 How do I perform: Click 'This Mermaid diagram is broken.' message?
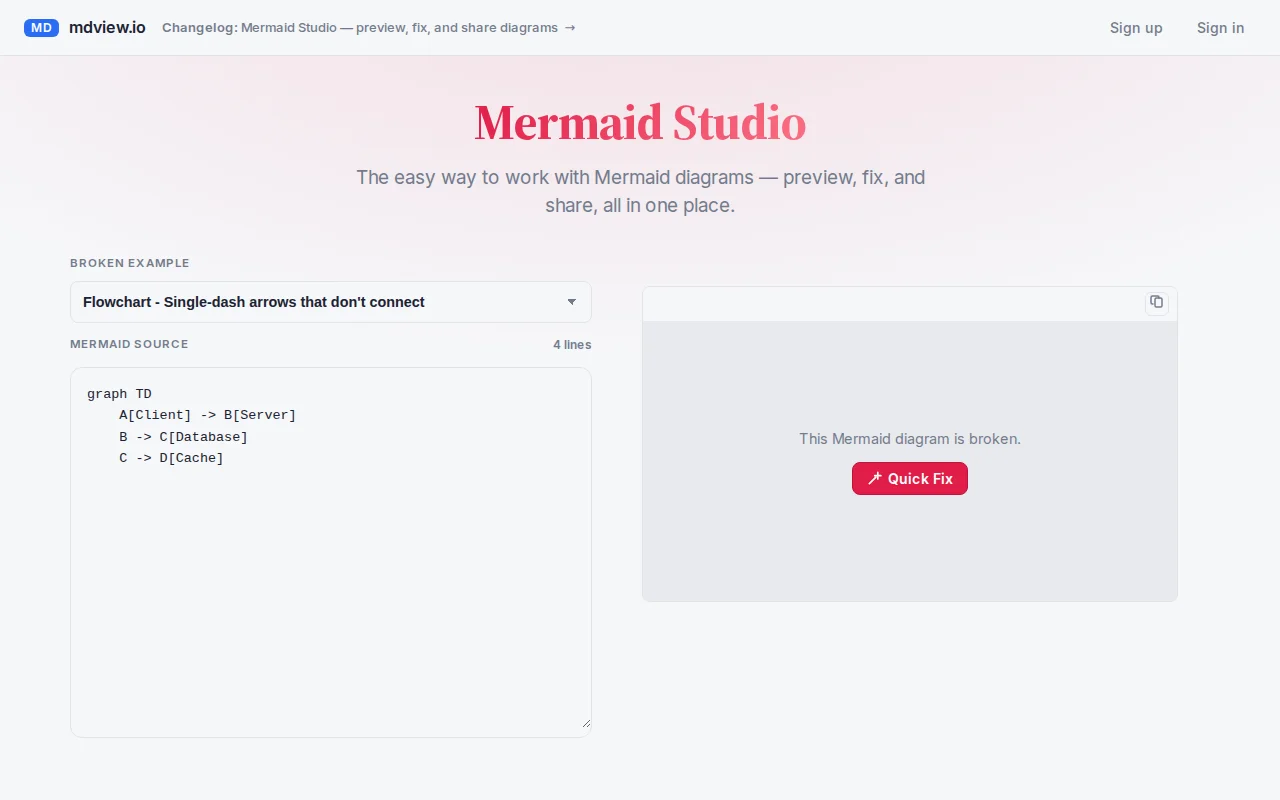click(x=910, y=439)
